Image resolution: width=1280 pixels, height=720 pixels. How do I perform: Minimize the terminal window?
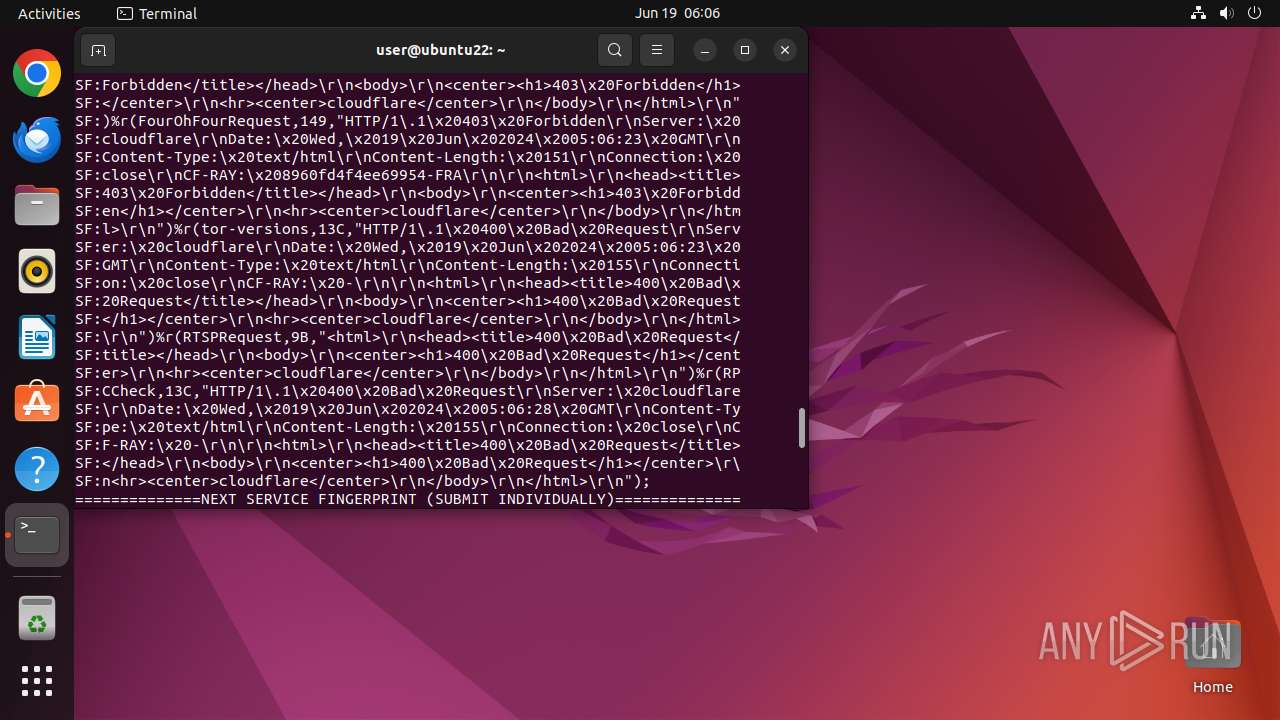click(705, 50)
